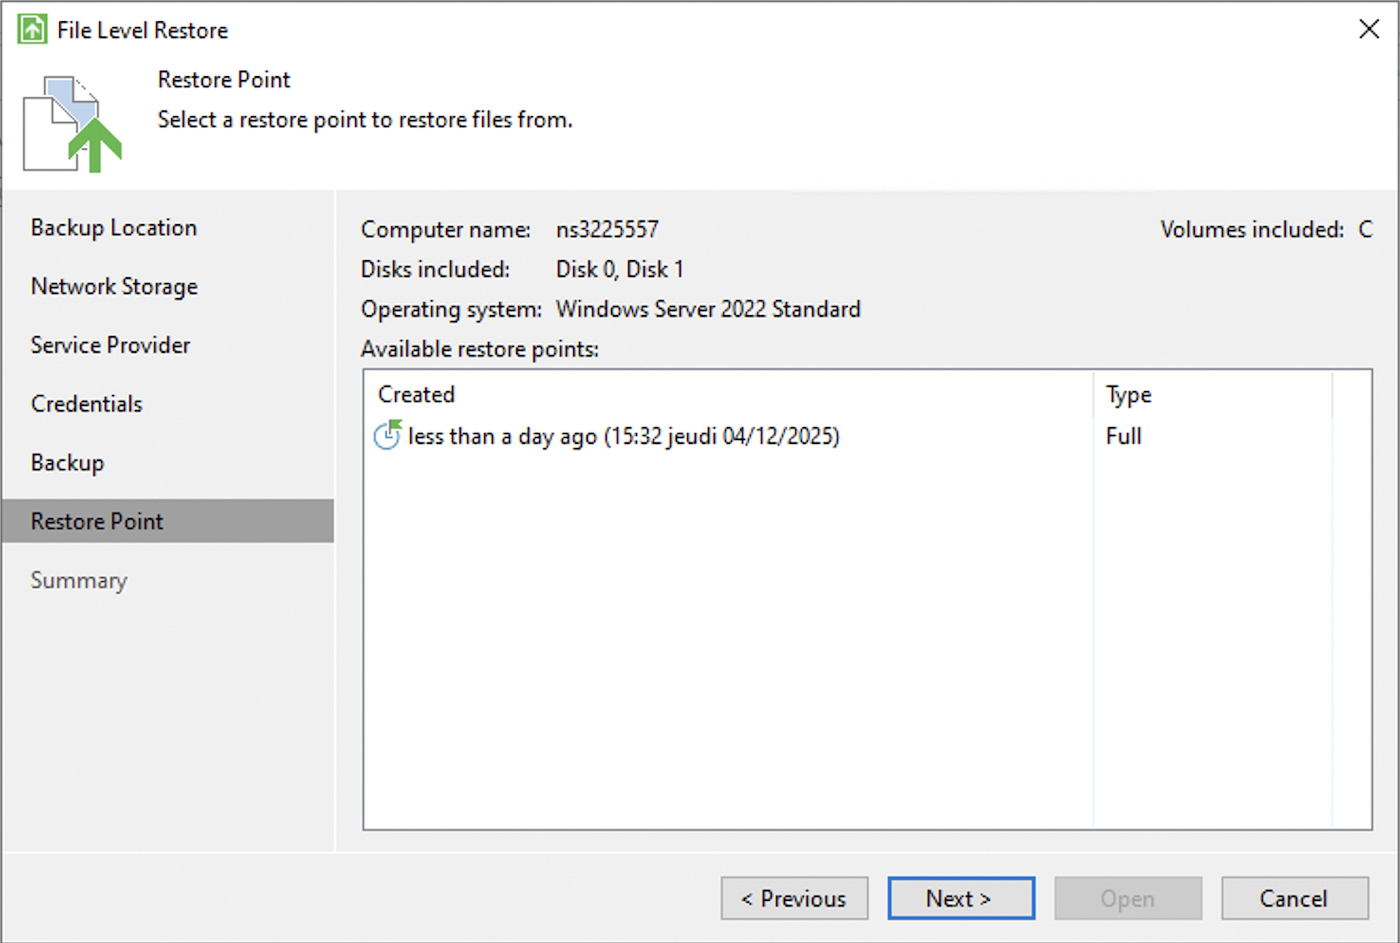The height and width of the screenshot is (943, 1400).
Task: Click the Full backup type label
Action: click(1123, 436)
